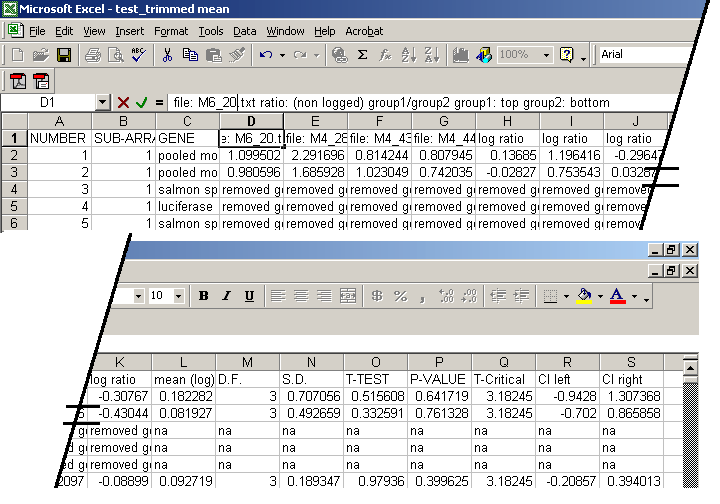Screen dimensions: 720x504
Task: Open a file with the Open icon
Action: [x=40, y=55]
